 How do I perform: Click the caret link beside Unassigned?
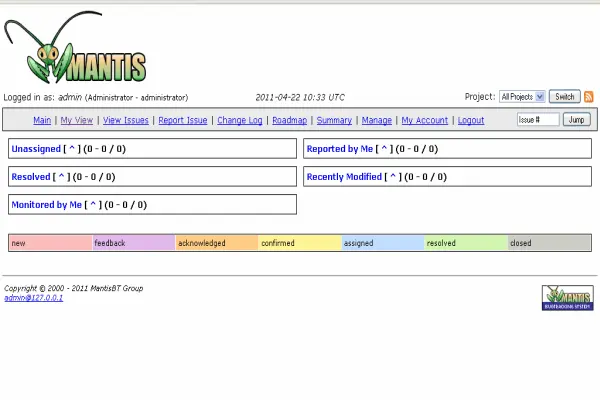tap(70, 149)
